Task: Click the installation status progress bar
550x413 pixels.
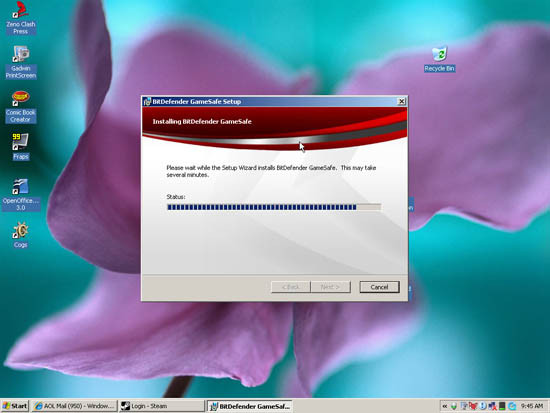Action: [274, 207]
